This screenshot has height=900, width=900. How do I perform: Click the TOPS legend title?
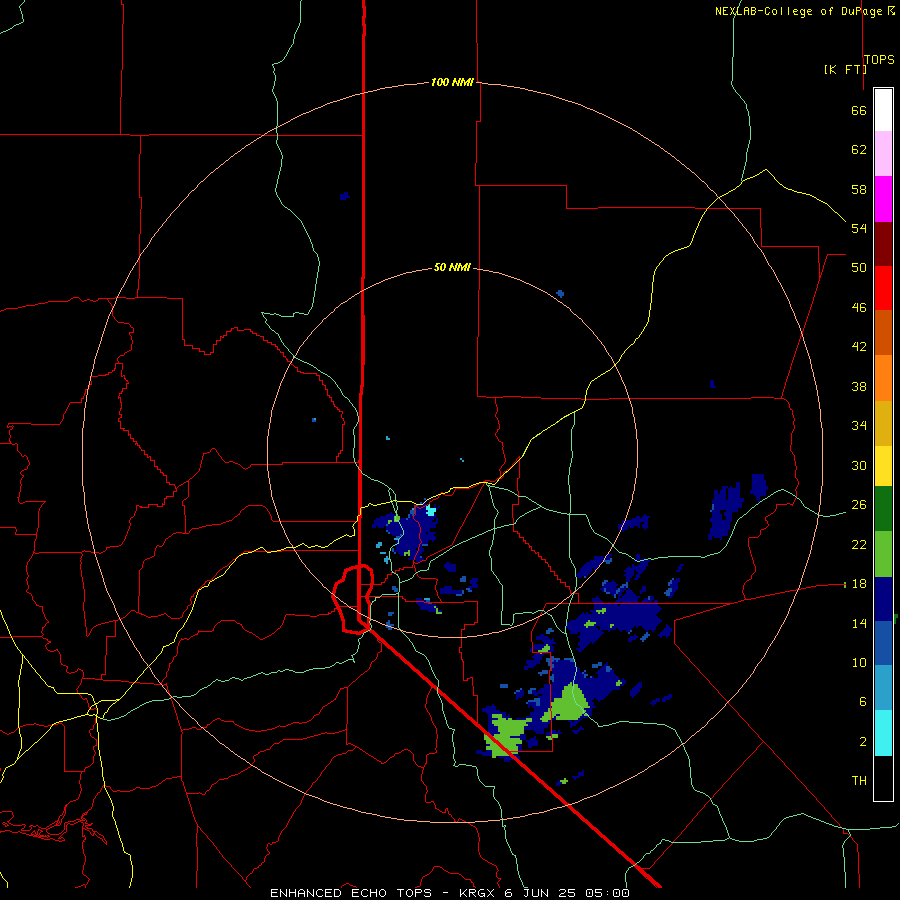click(x=879, y=59)
